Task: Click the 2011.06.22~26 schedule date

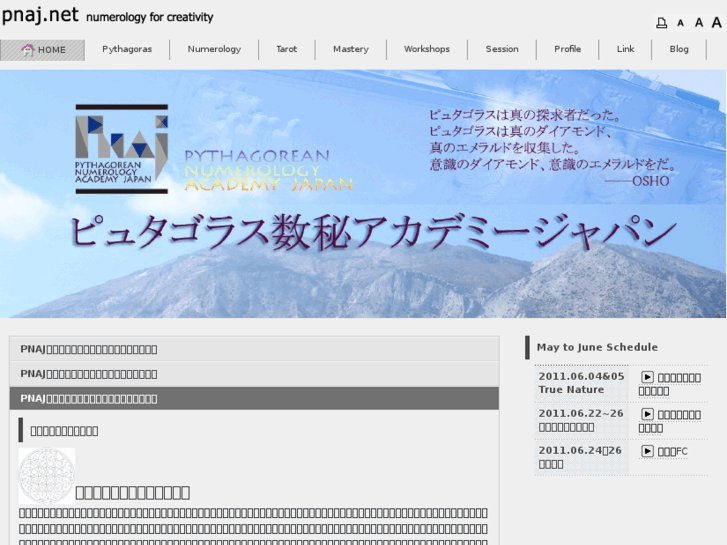Action: point(580,414)
